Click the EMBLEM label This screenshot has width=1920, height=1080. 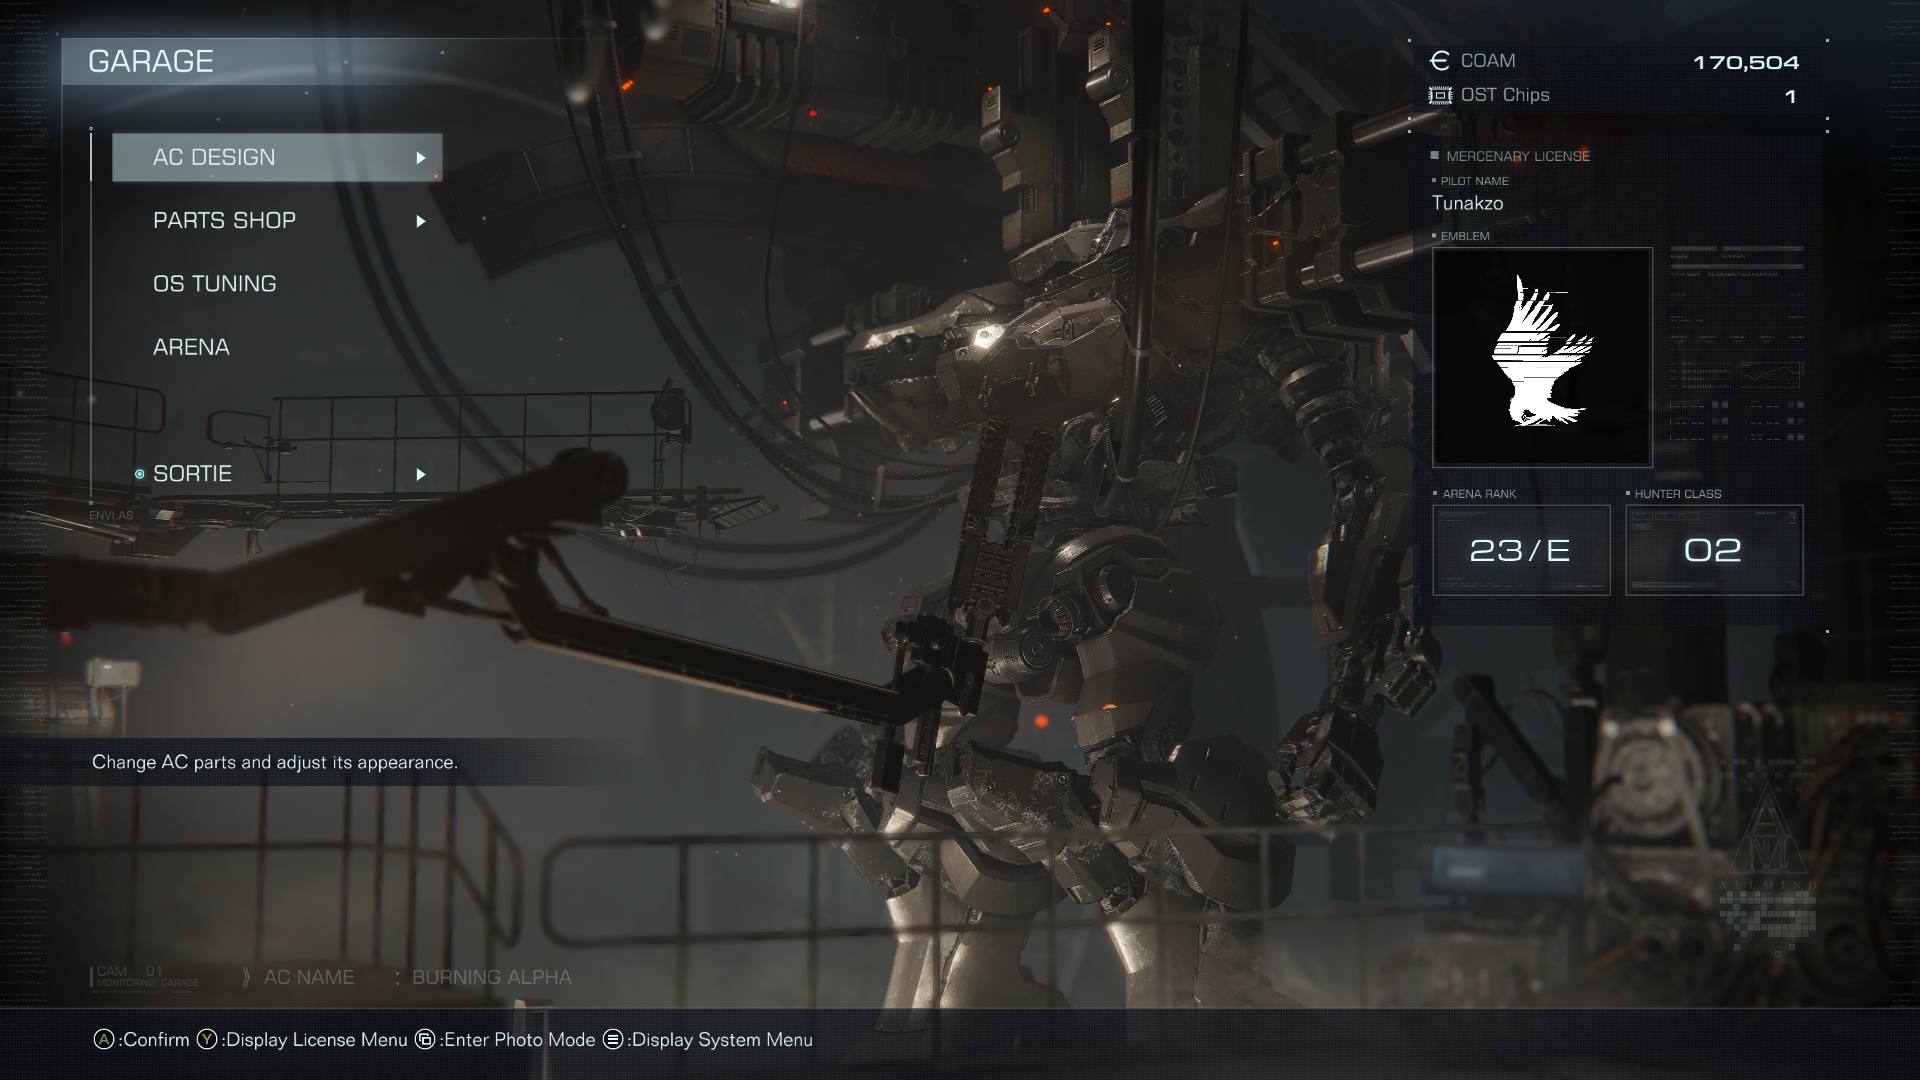click(x=1465, y=236)
